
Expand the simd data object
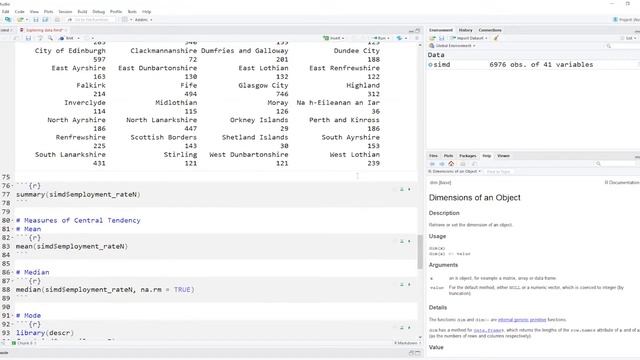(x=431, y=64)
